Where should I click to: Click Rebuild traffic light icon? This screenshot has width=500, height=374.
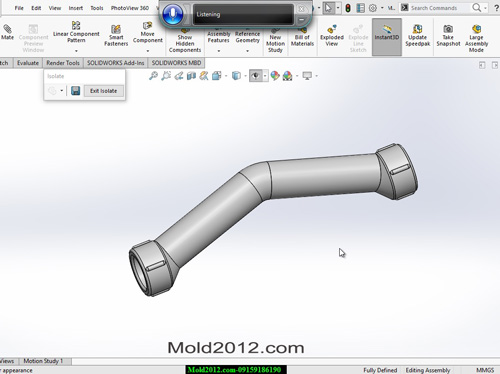coord(348,8)
